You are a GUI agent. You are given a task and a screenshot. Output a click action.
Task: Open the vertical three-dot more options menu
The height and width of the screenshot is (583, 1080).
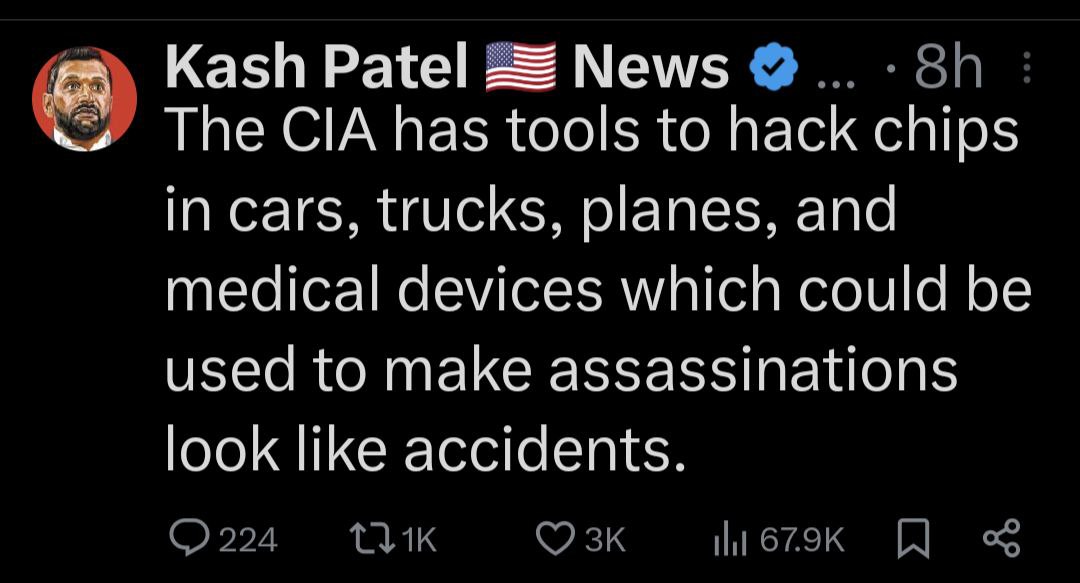tap(1025, 70)
